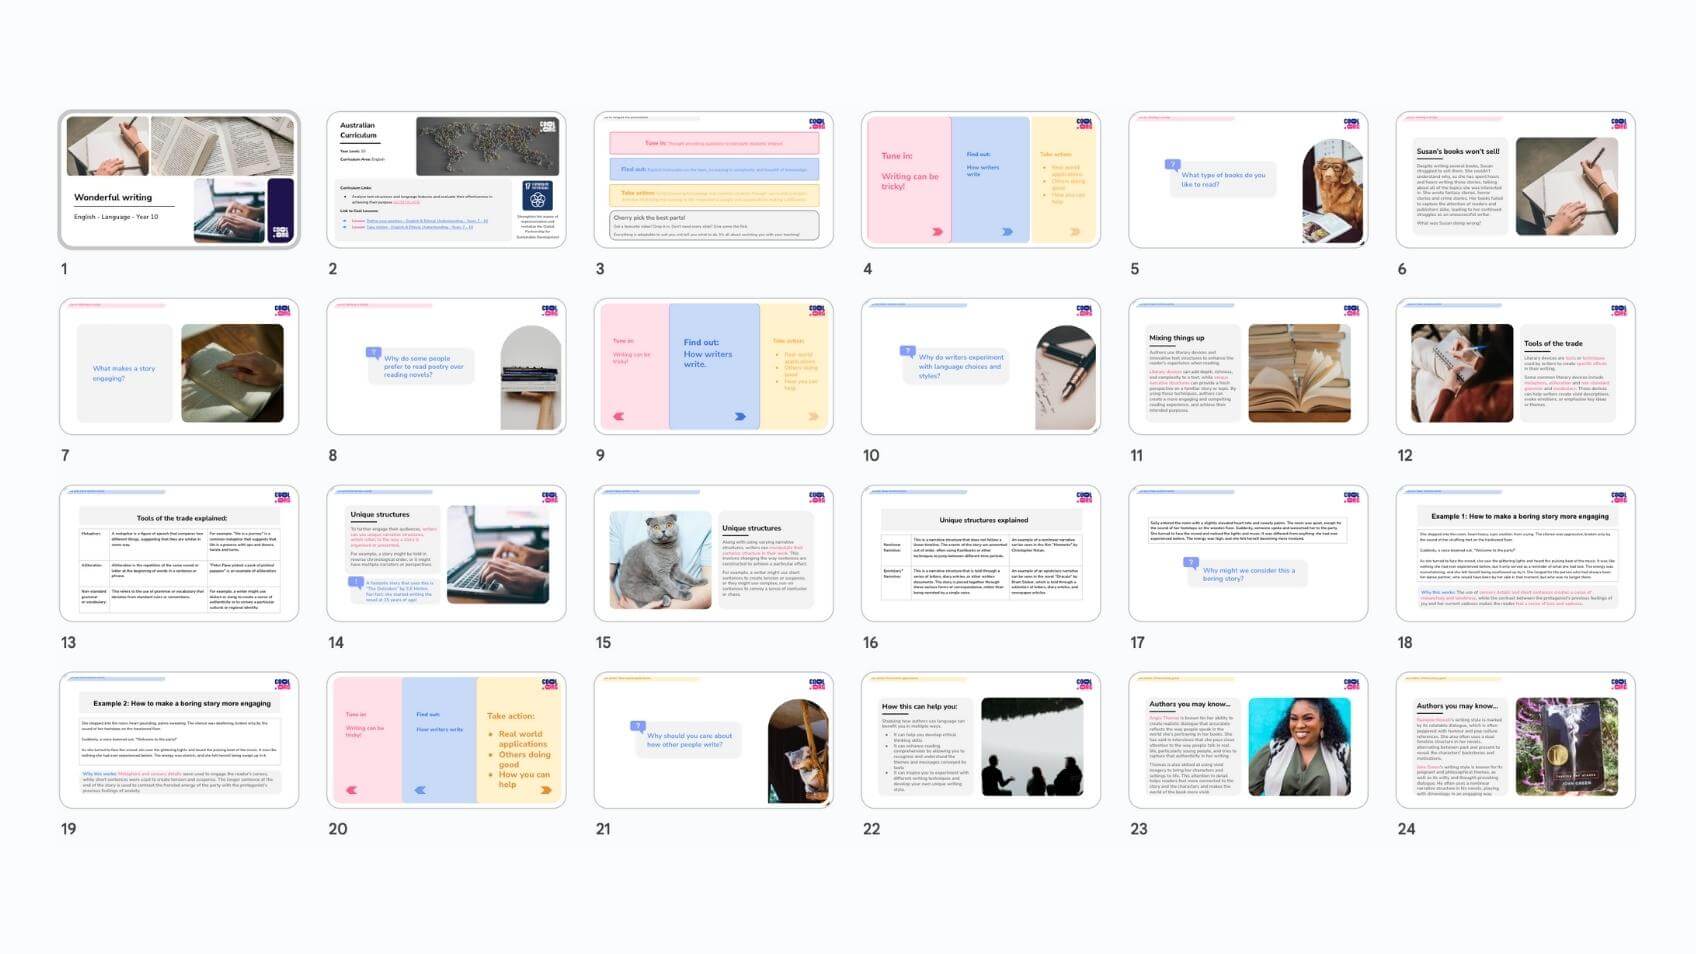Open slide 13 Tools of the trade explained
Image resolution: width=1696 pixels, height=954 pixels.
pos(179,554)
